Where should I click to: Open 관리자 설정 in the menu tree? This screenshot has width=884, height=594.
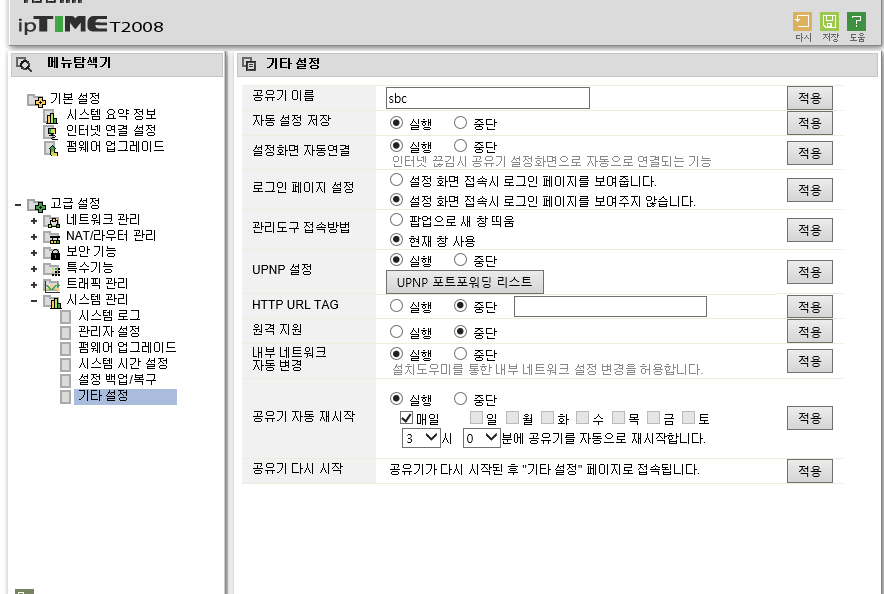pyautogui.click(x=109, y=331)
